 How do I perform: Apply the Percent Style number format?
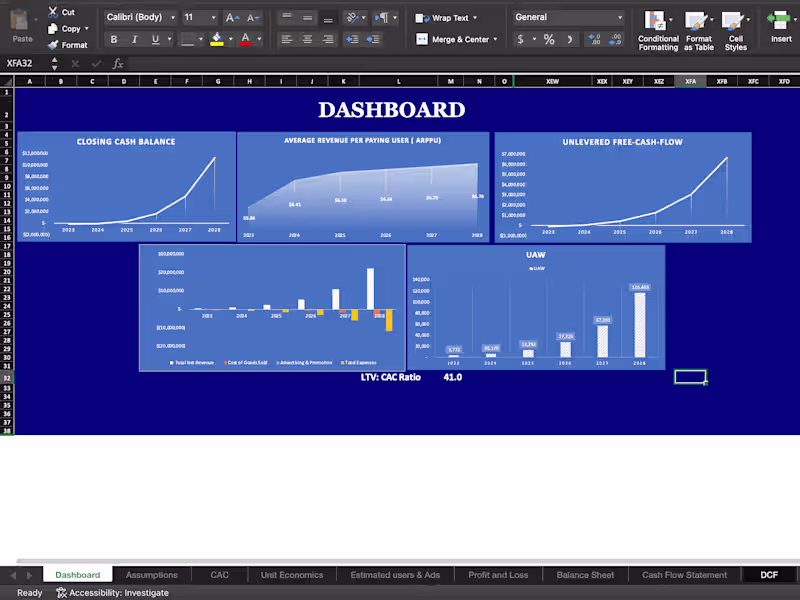pos(549,39)
